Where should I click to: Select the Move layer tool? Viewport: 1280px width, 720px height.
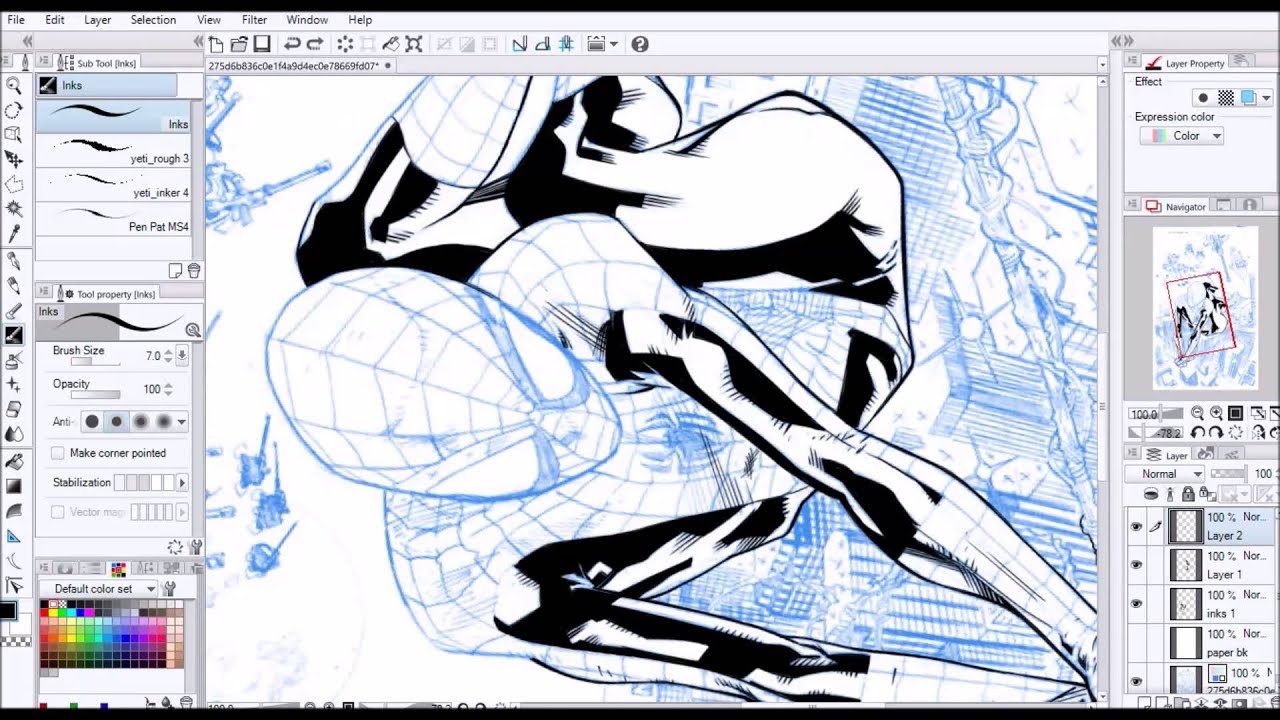pyautogui.click(x=14, y=160)
